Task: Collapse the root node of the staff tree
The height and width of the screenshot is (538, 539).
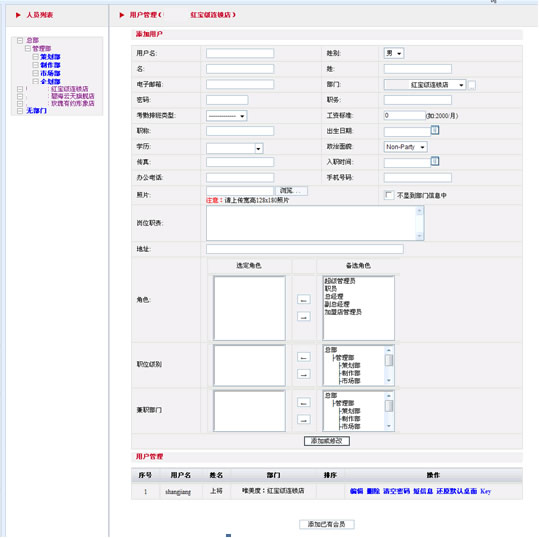Action: click(20, 41)
